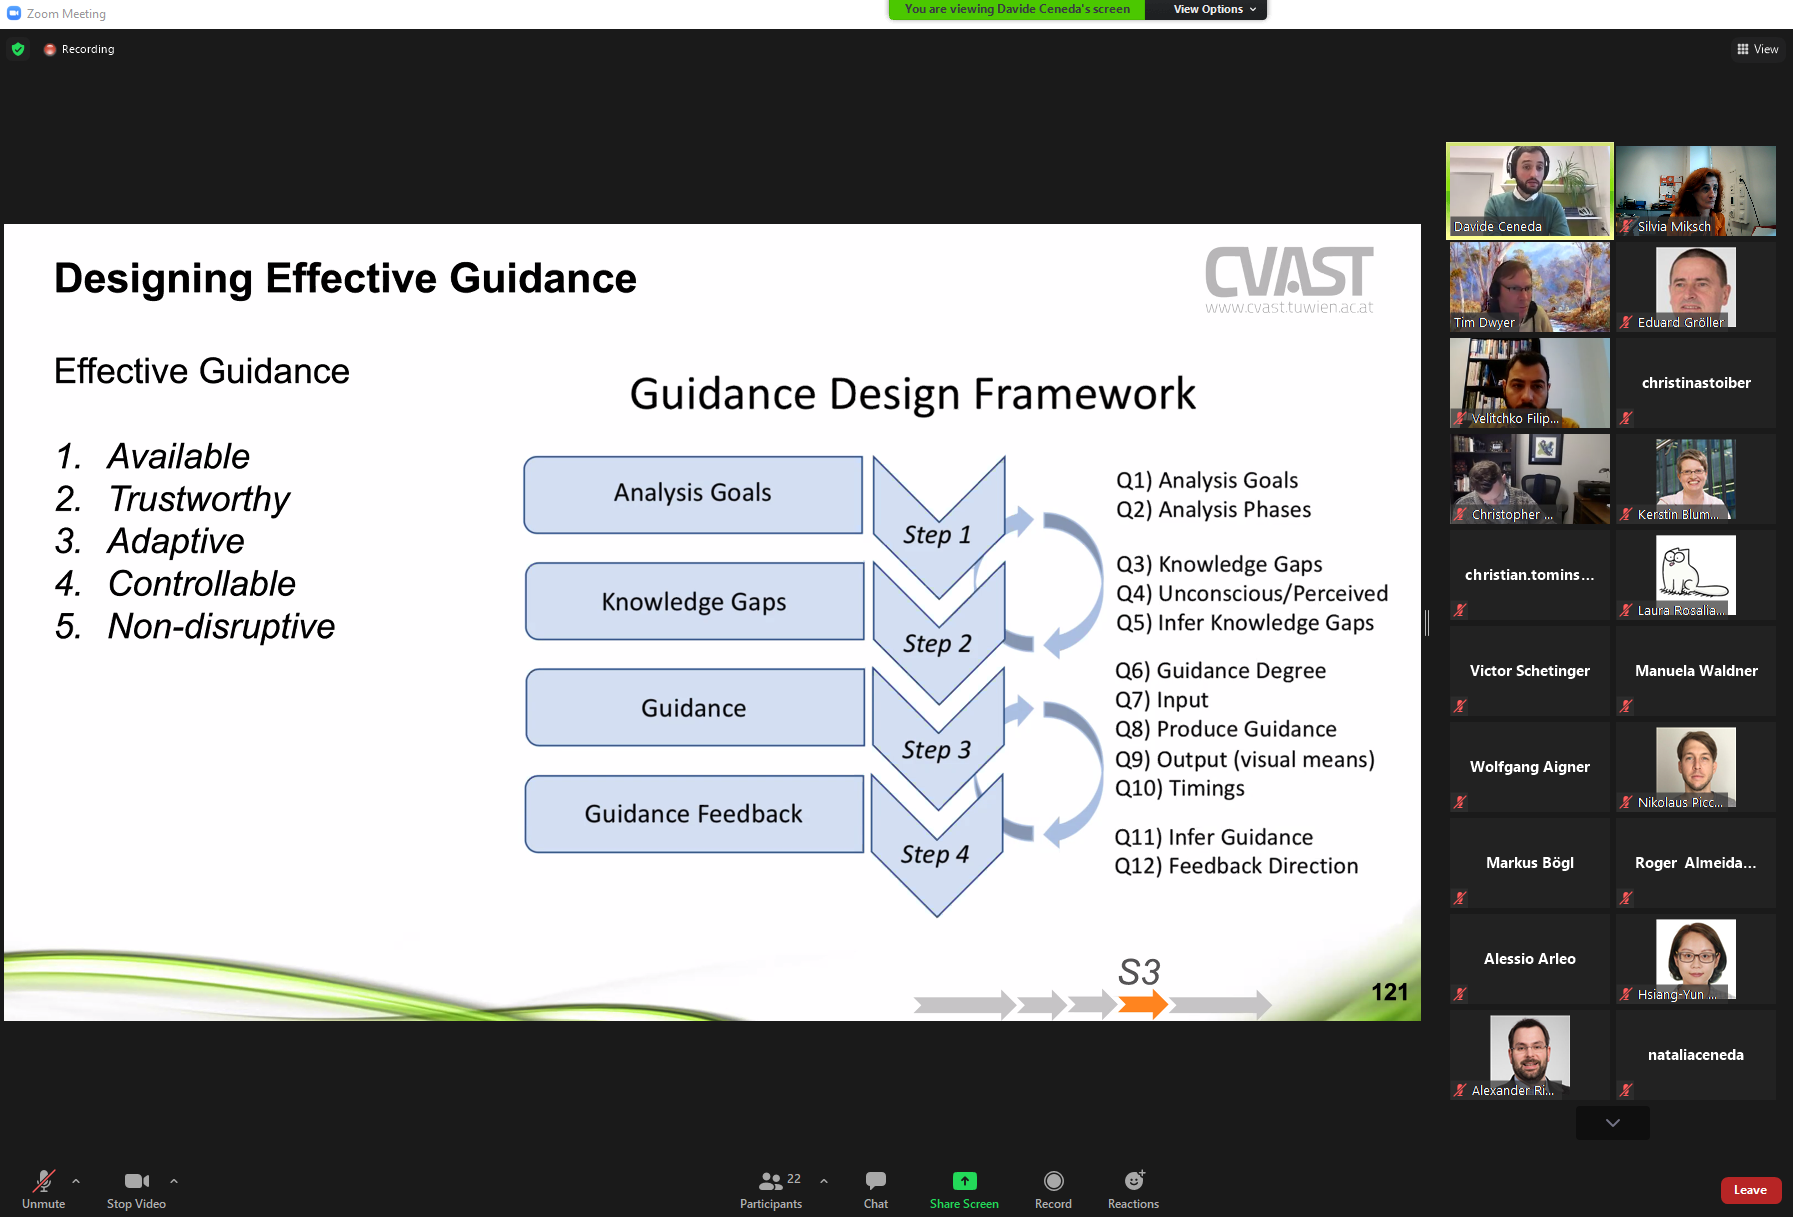Expand audio settings arrow next to Unmute

coord(76,1181)
